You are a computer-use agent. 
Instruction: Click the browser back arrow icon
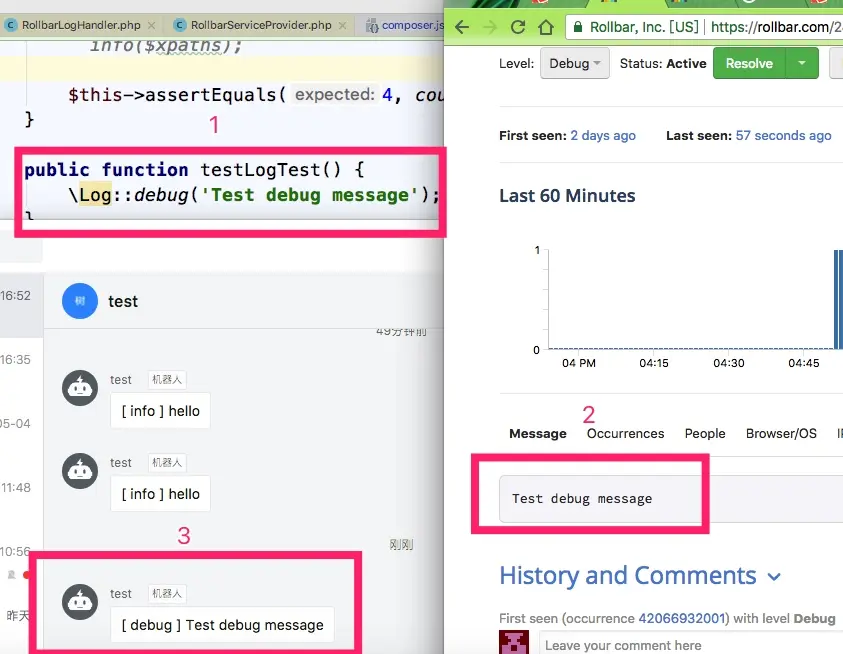(462, 27)
